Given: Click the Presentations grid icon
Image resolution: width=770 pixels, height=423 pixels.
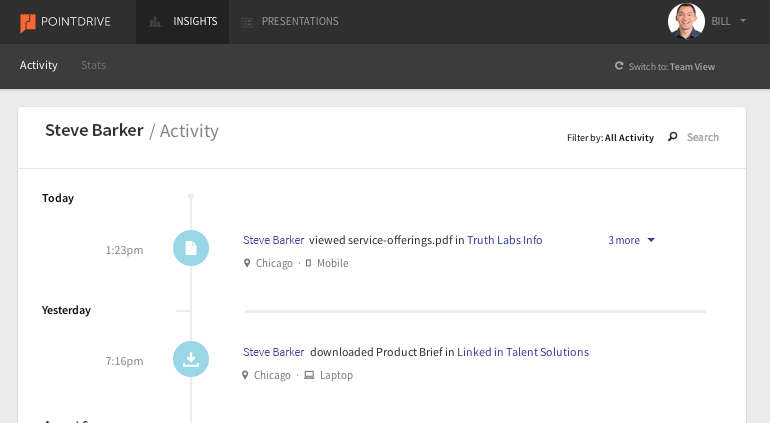Looking at the screenshot, I should 247,22.
